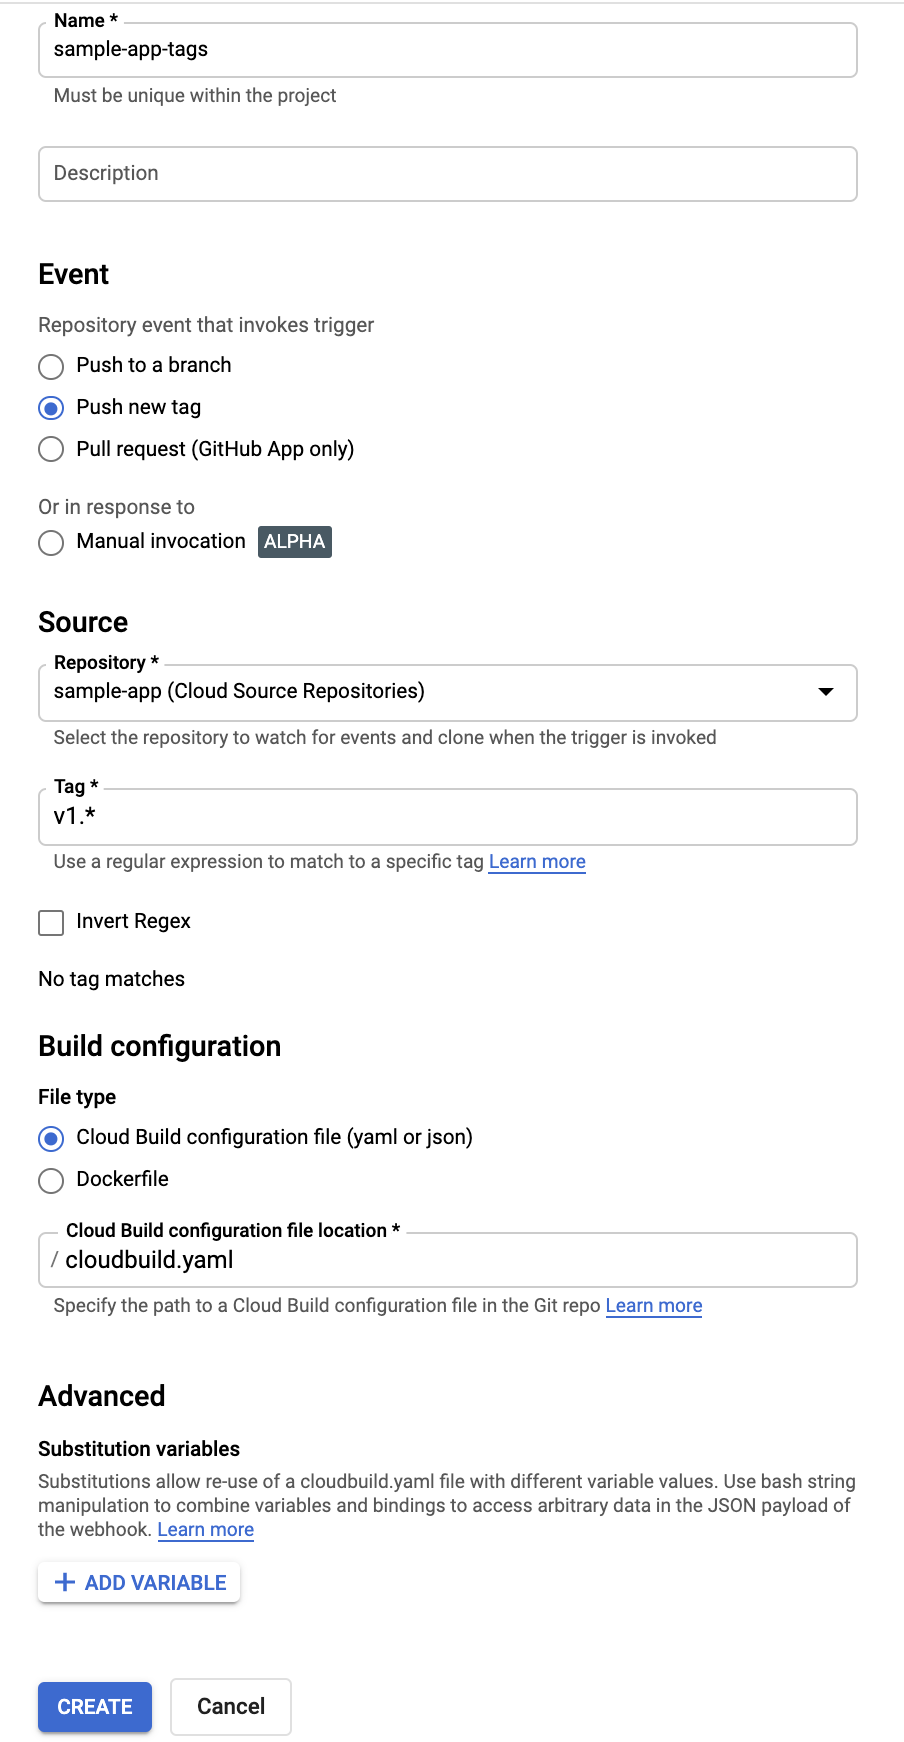This screenshot has height=1742, width=904.
Task: Click the empty Description field
Action: pyautogui.click(x=447, y=173)
